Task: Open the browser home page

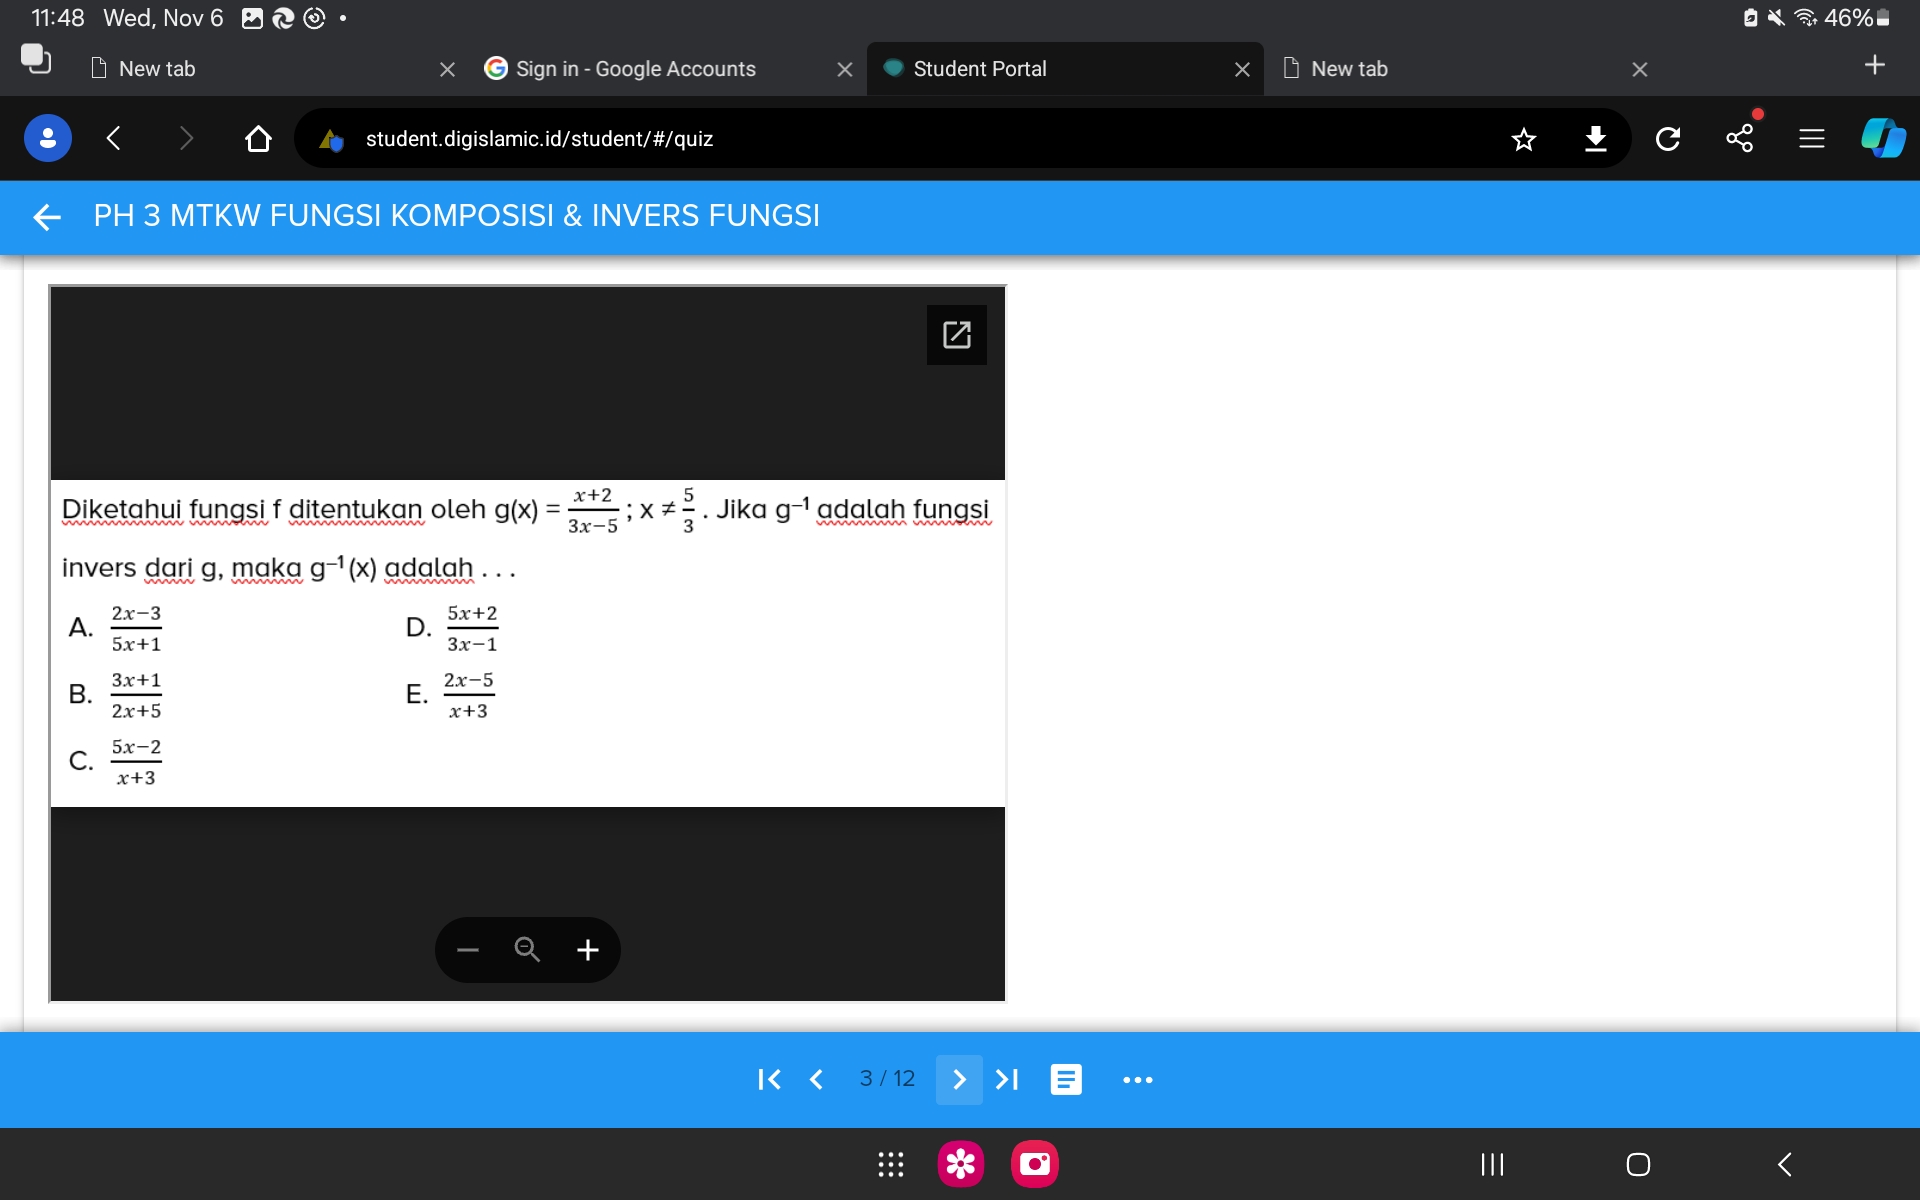Action: (x=258, y=138)
